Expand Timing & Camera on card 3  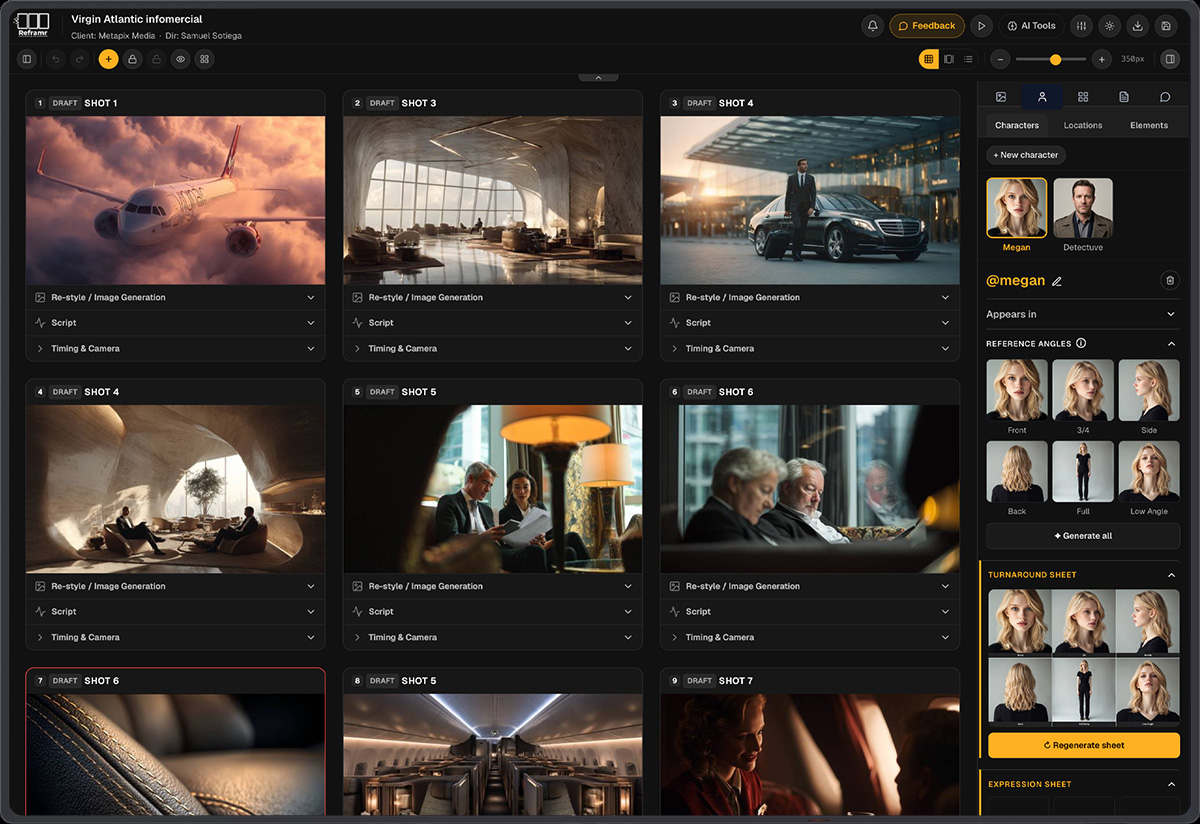(810, 348)
